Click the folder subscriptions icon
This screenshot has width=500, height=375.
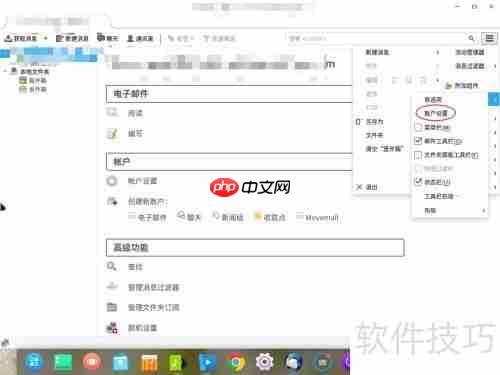point(112,307)
